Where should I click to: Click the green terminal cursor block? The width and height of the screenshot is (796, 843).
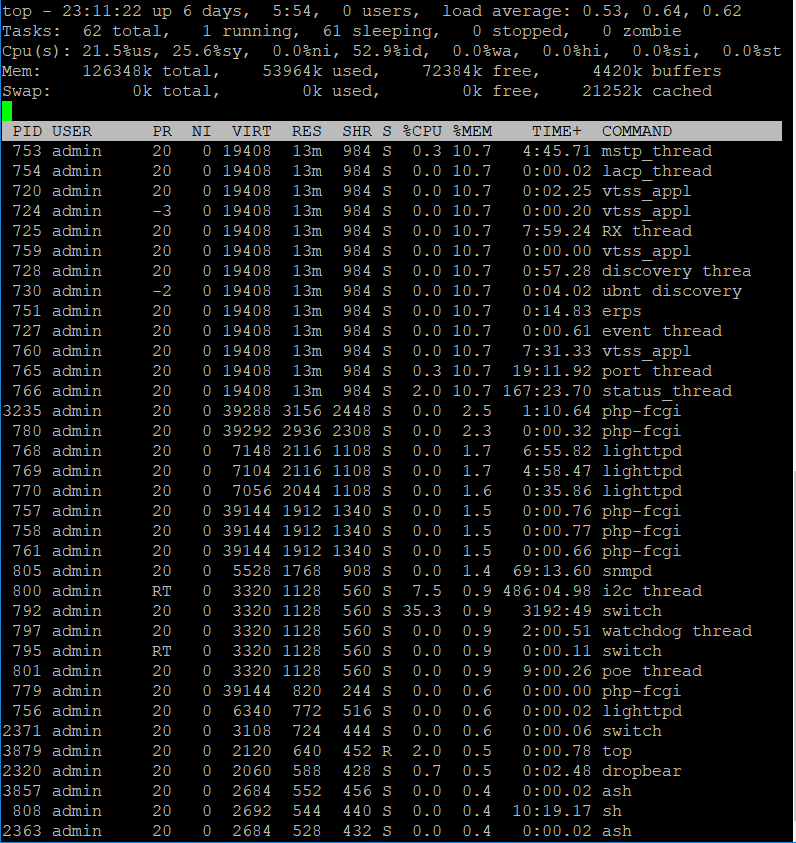[8, 111]
